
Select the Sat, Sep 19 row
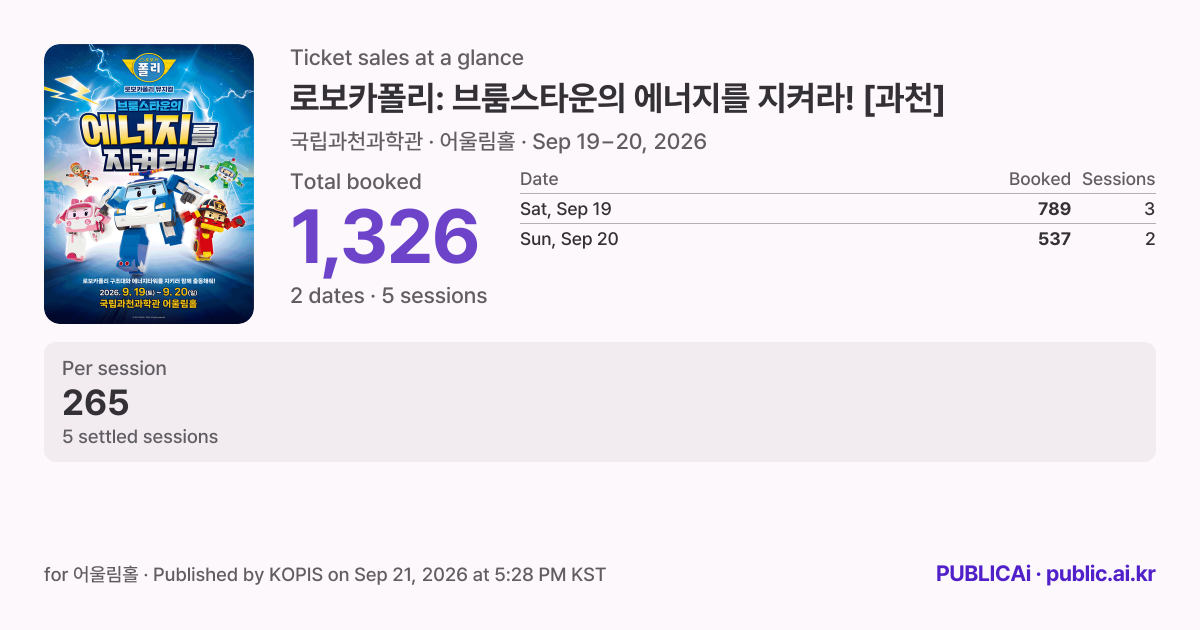(x=838, y=209)
